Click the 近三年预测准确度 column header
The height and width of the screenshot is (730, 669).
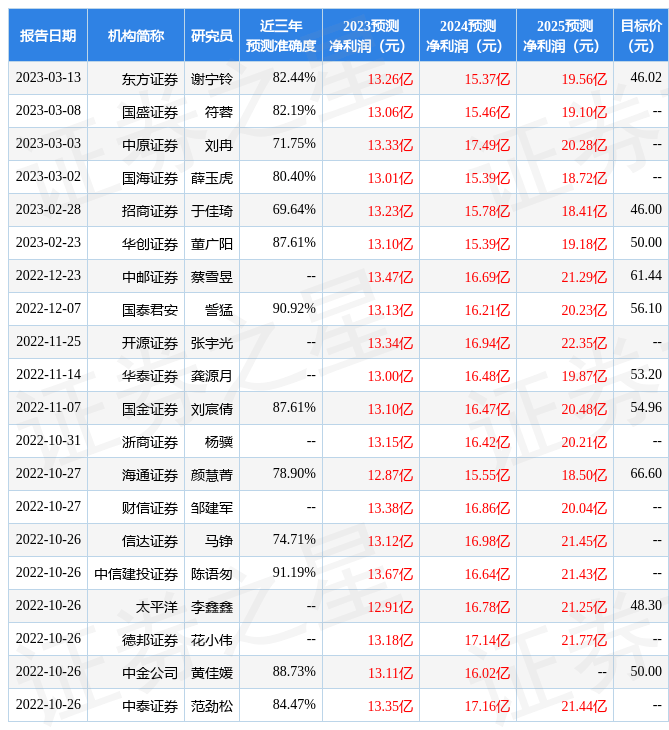click(x=280, y=35)
